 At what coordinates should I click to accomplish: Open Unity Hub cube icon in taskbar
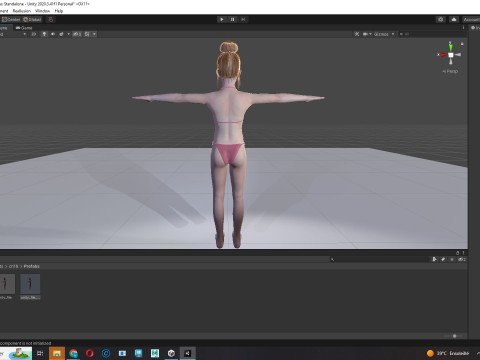(171, 353)
